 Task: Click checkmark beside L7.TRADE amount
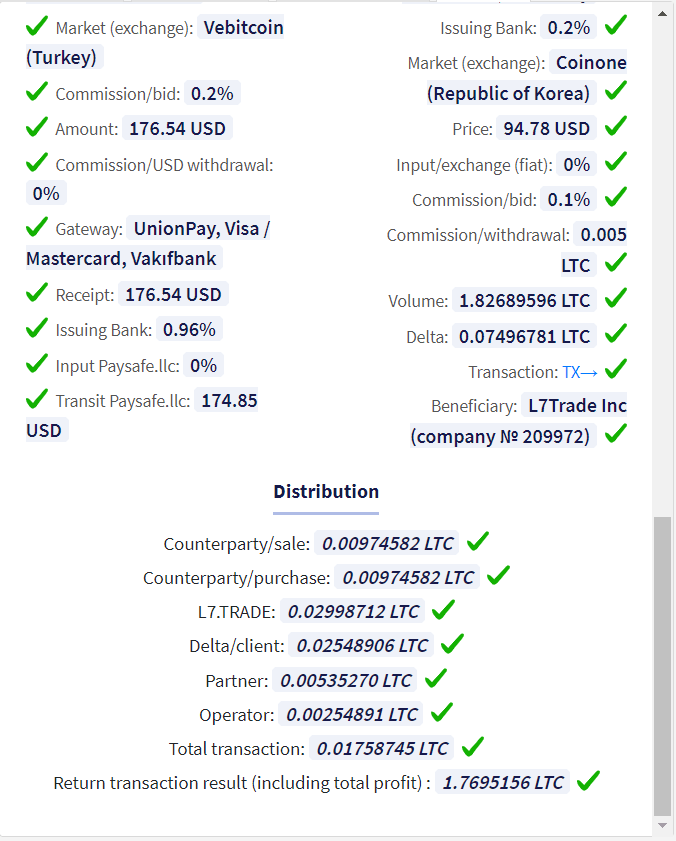tap(443, 610)
